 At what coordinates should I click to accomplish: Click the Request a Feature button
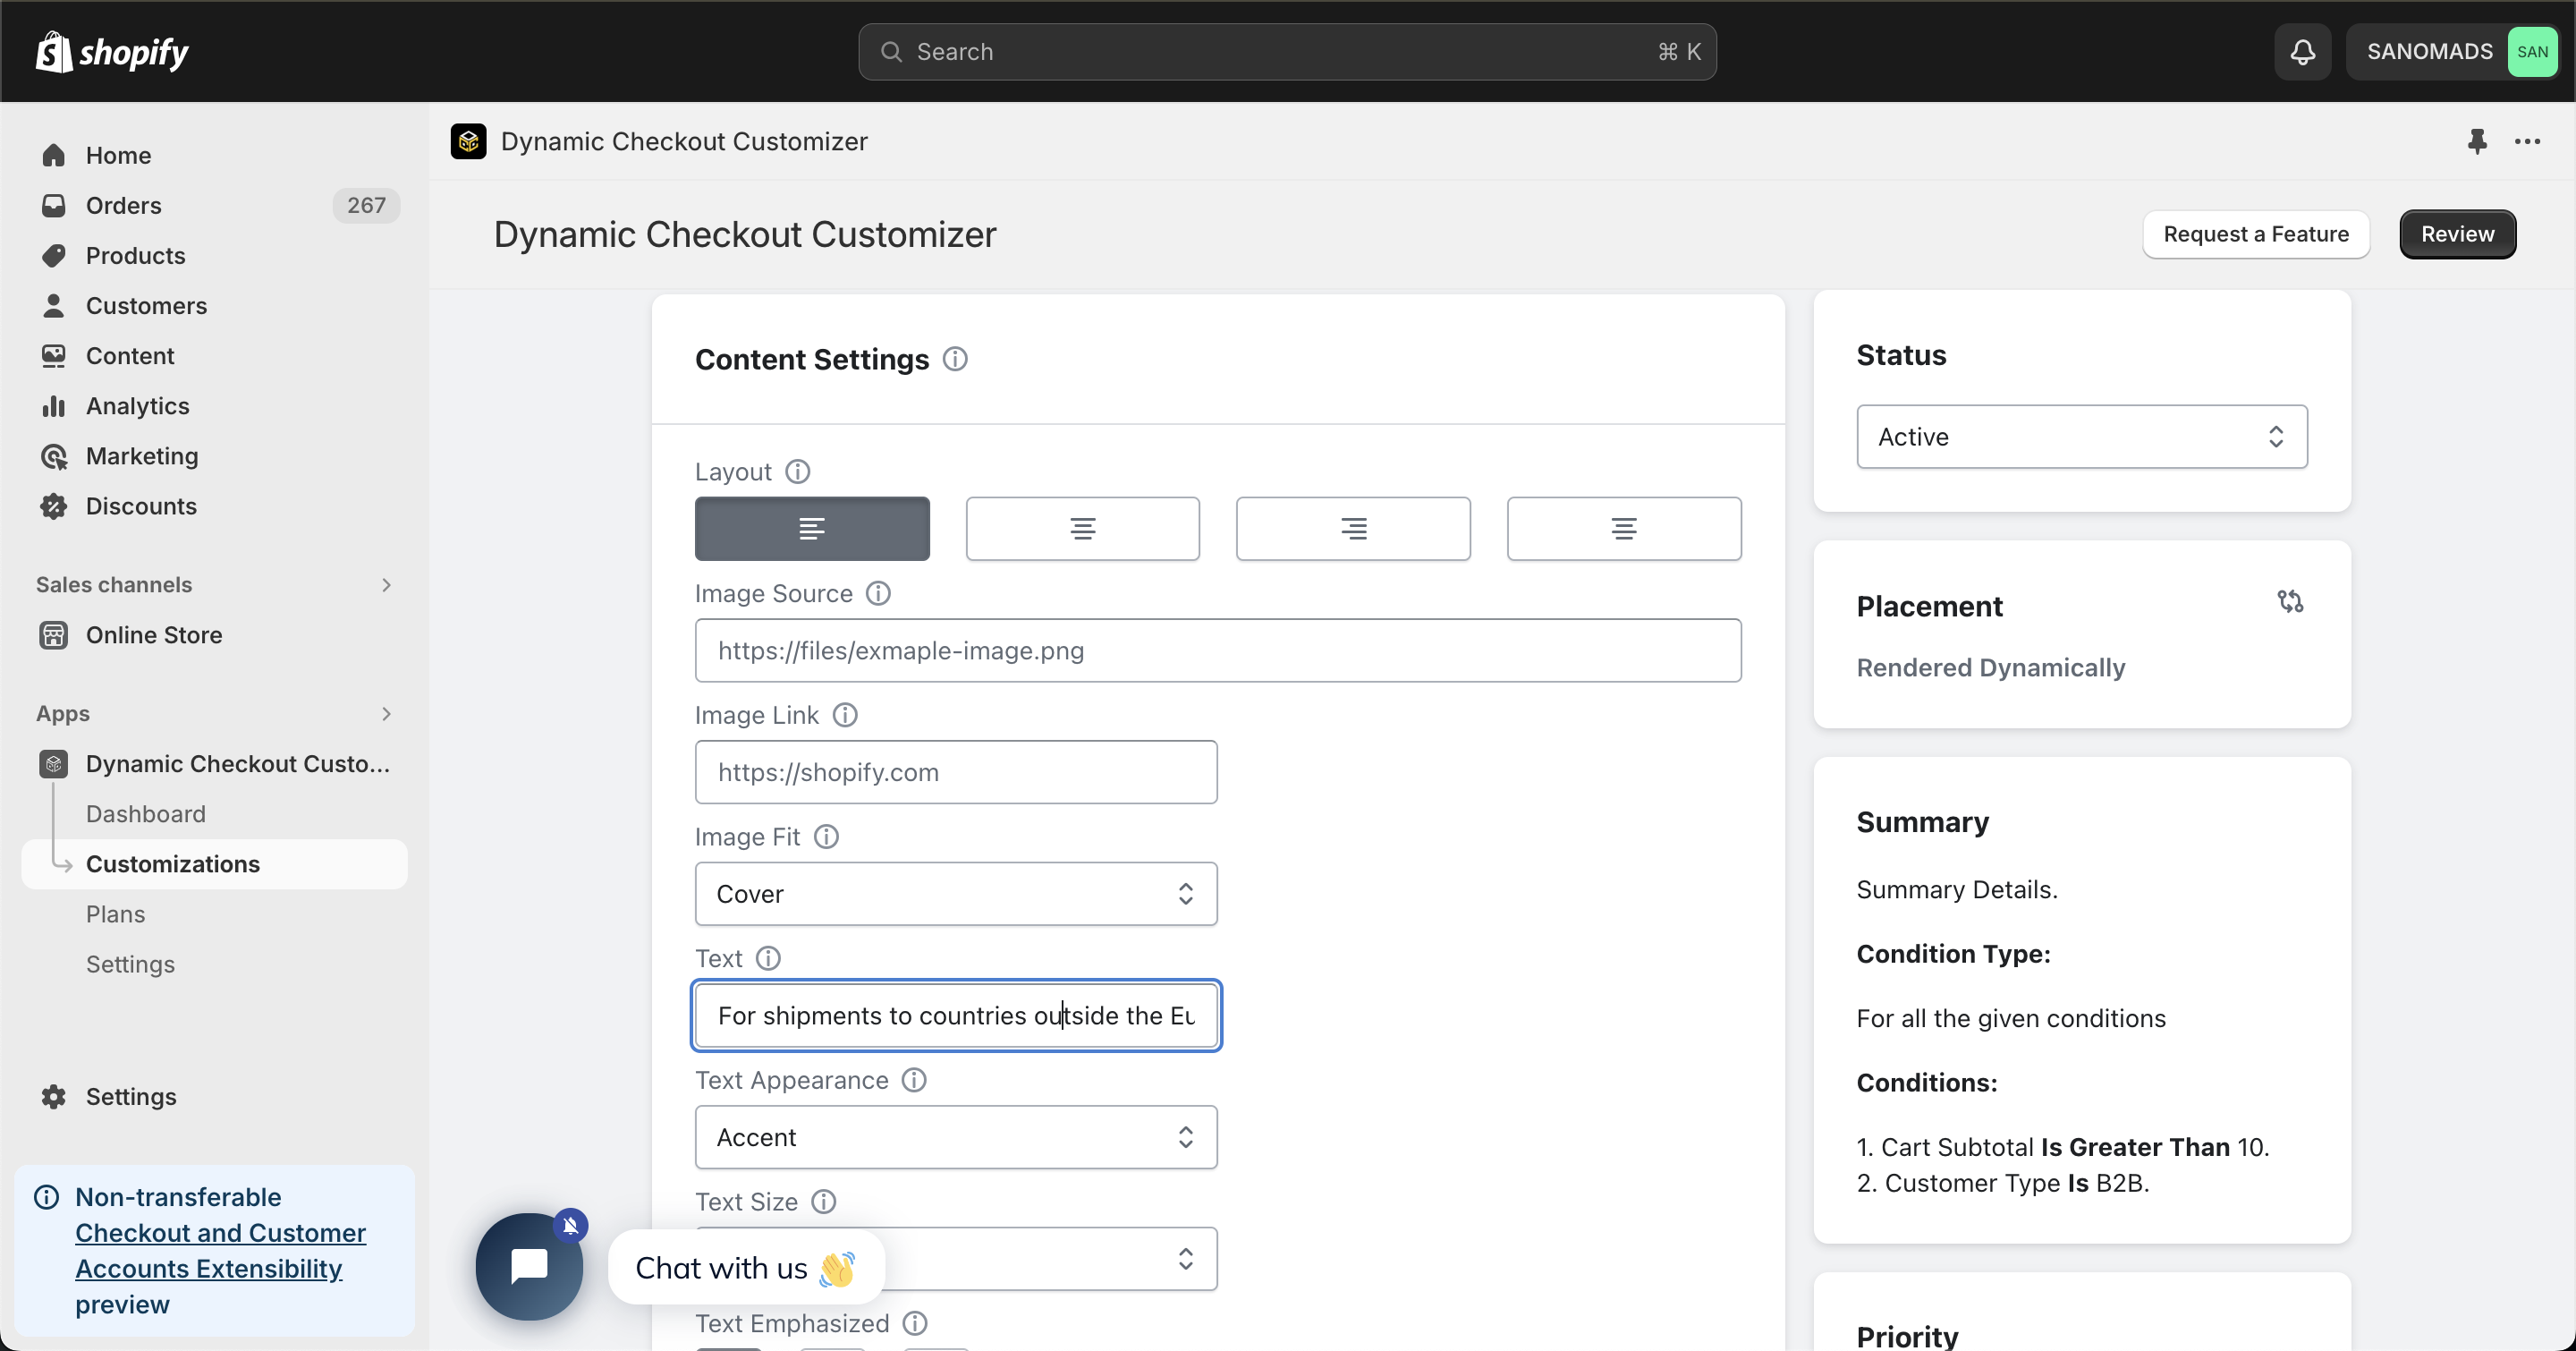[x=2256, y=234]
